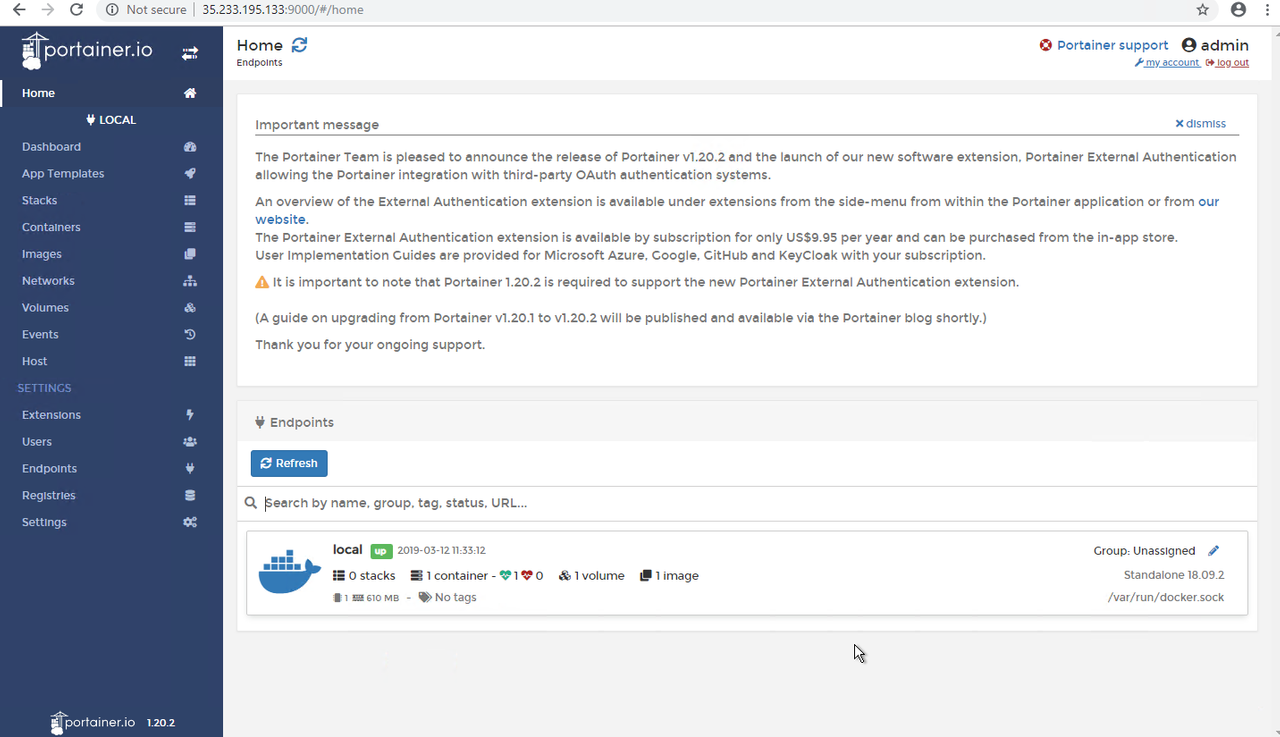1280x737 pixels.
Task: Click the Host grid icon
Action: point(190,361)
